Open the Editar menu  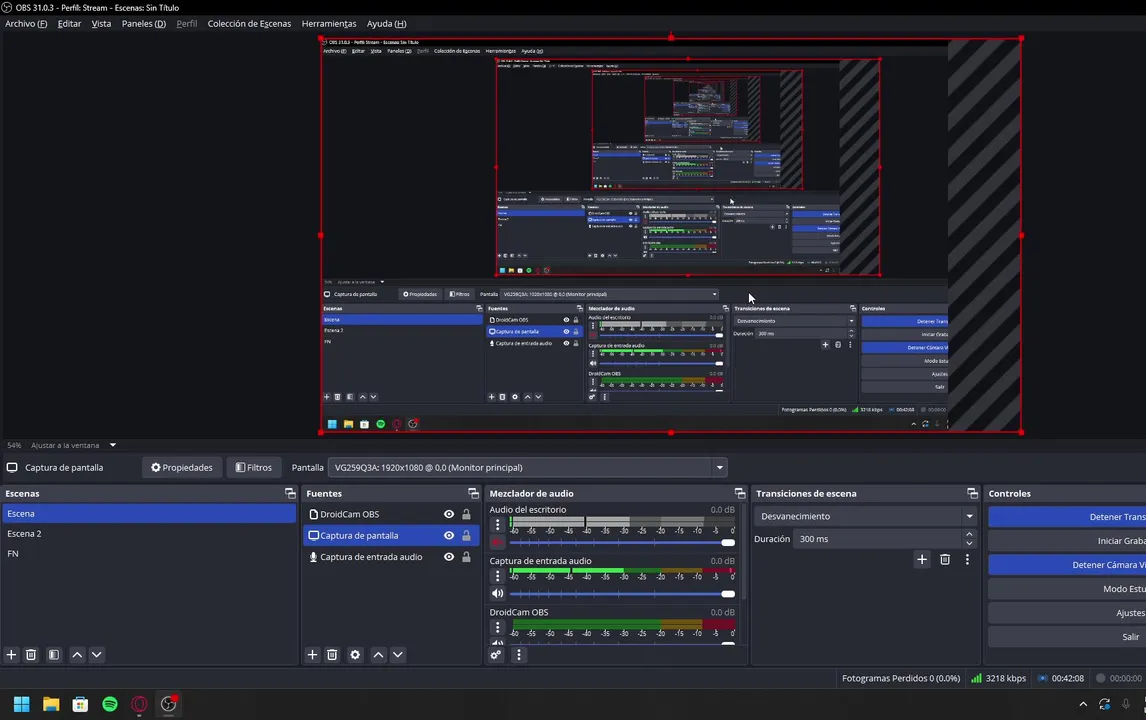point(69,23)
